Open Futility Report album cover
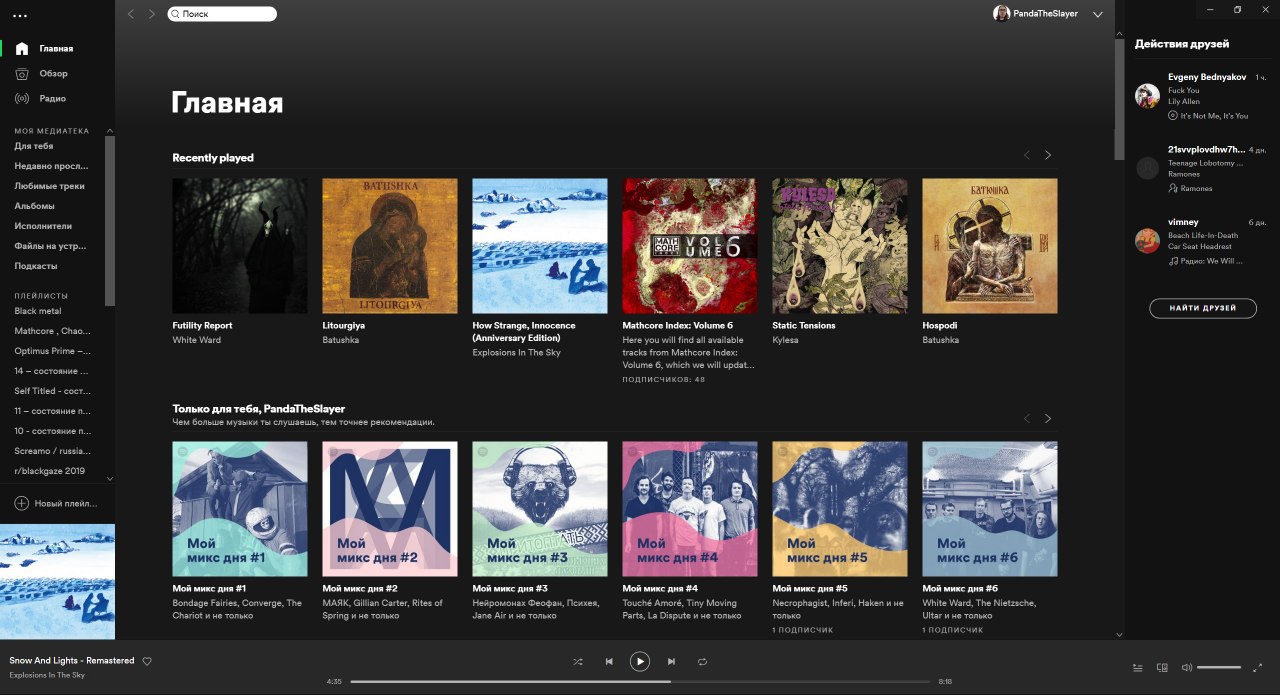 [x=240, y=246]
